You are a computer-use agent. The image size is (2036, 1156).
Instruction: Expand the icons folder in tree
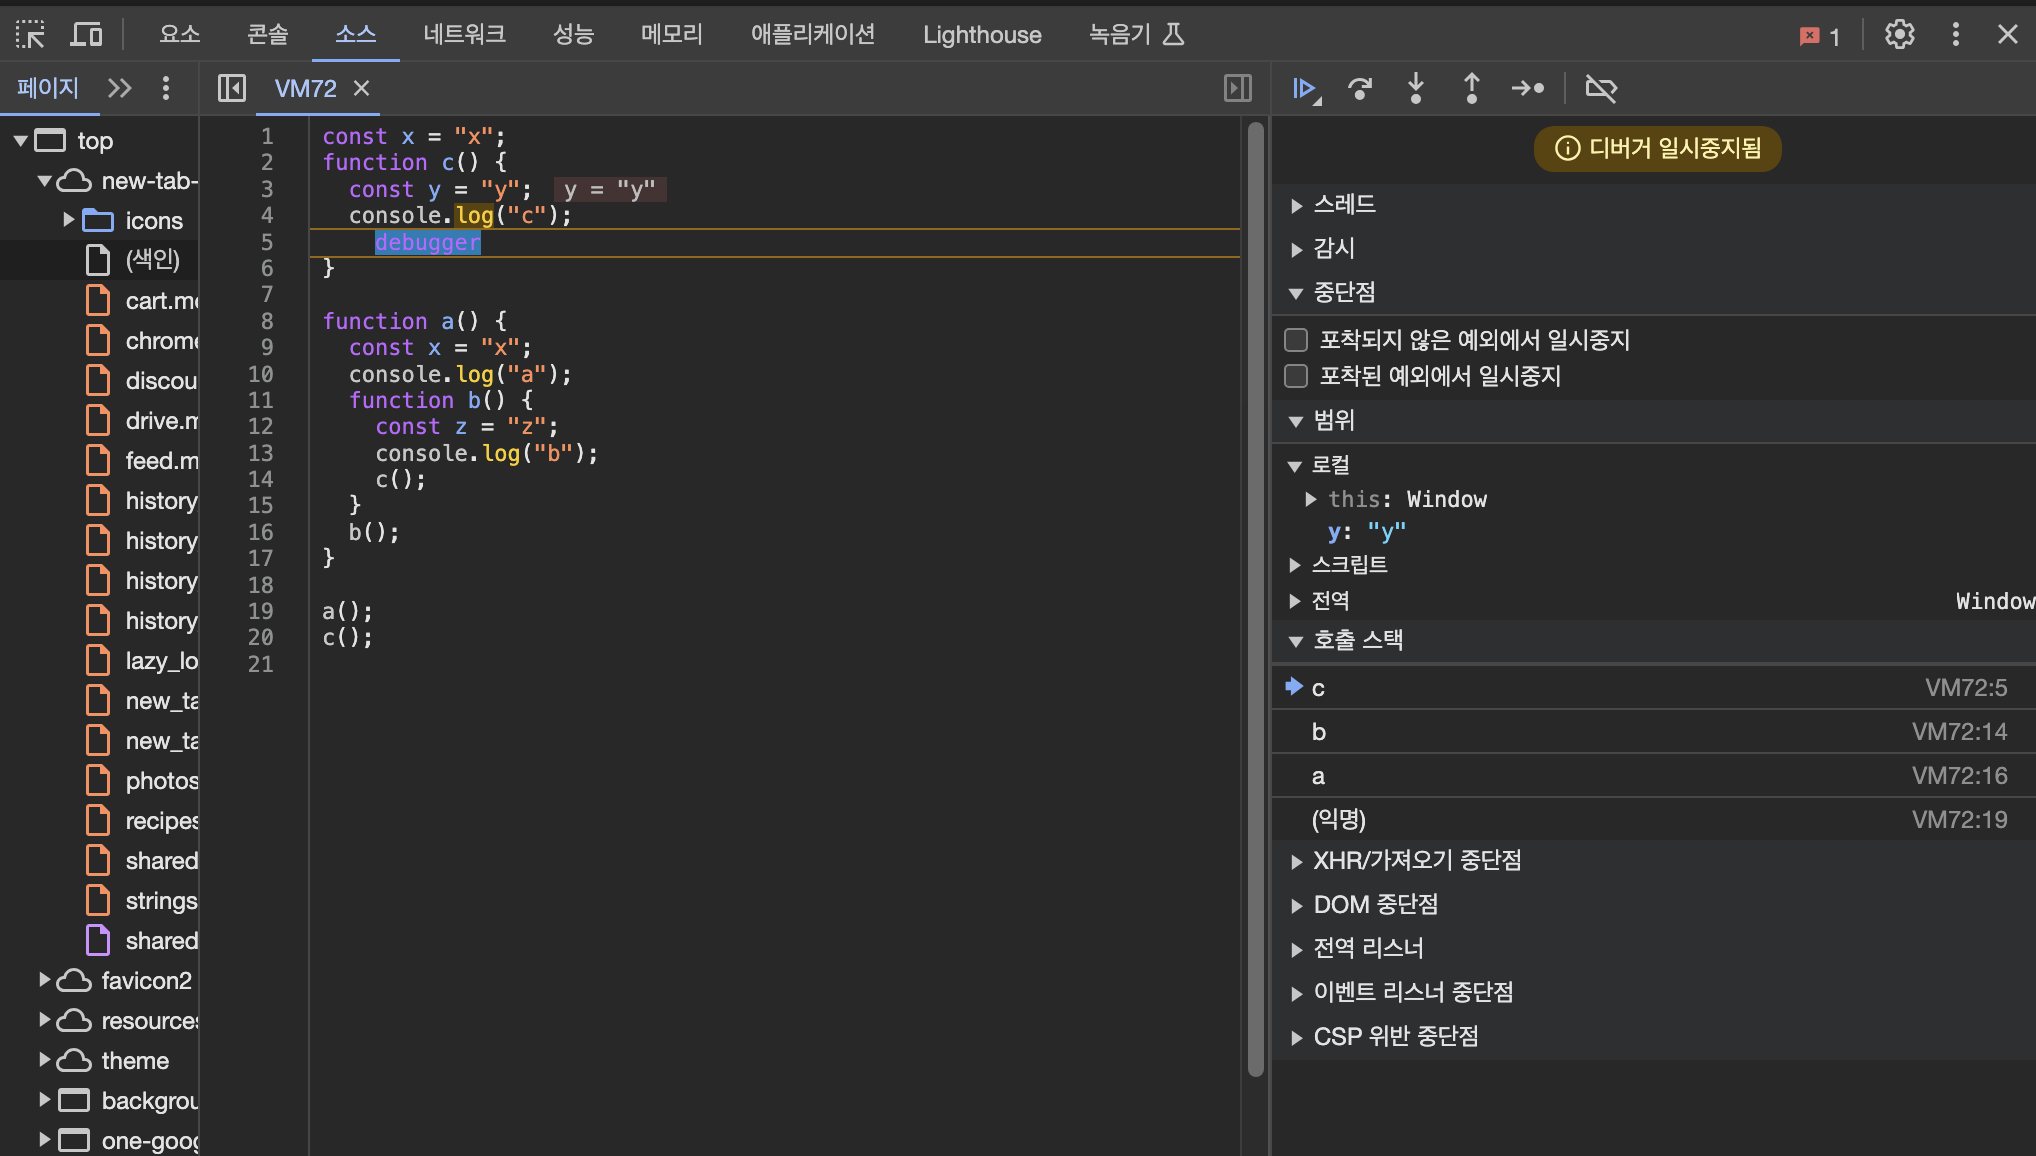68,220
